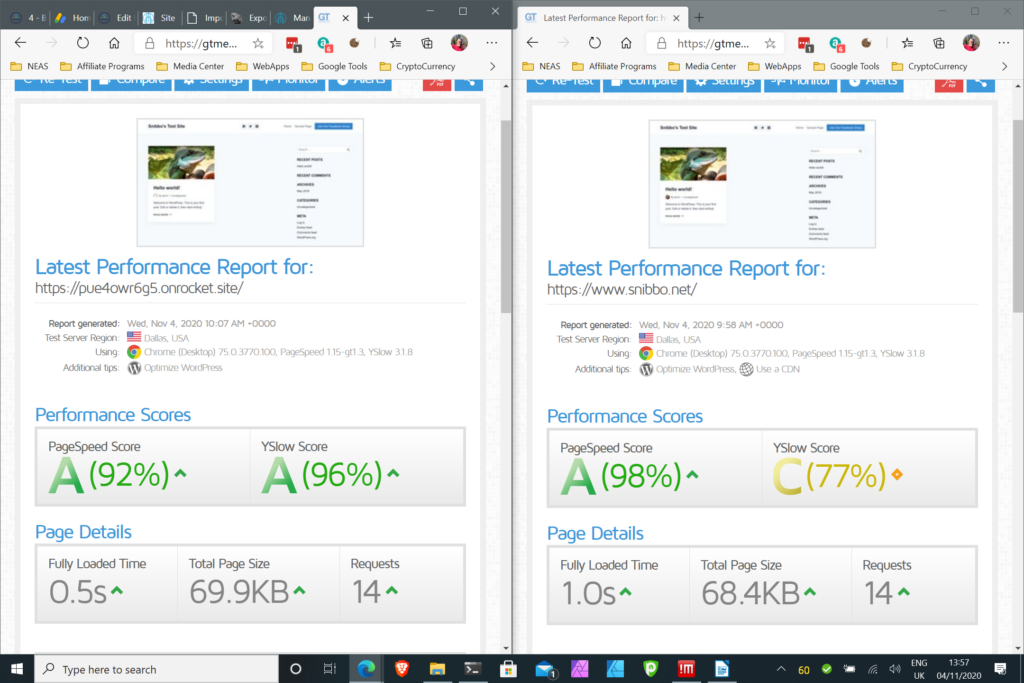The width and height of the screenshot is (1024, 683).
Task: Expand more bookmarks in the left window
Action: pos(492,66)
